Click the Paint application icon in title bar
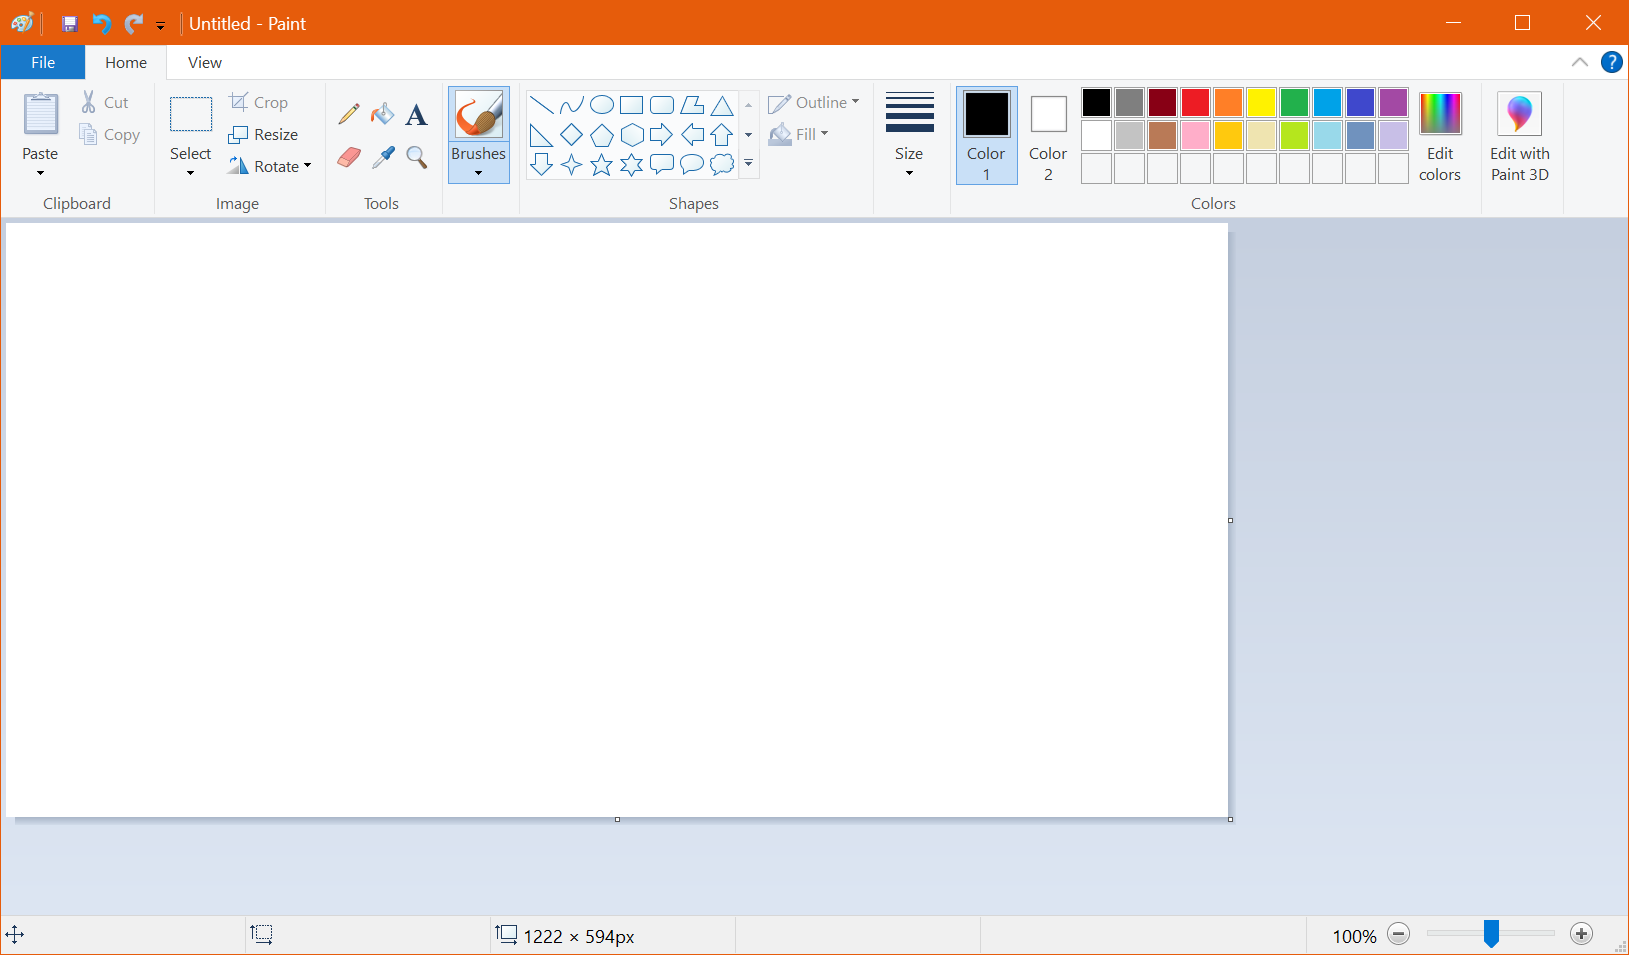The width and height of the screenshot is (1629, 955). (22, 23)
